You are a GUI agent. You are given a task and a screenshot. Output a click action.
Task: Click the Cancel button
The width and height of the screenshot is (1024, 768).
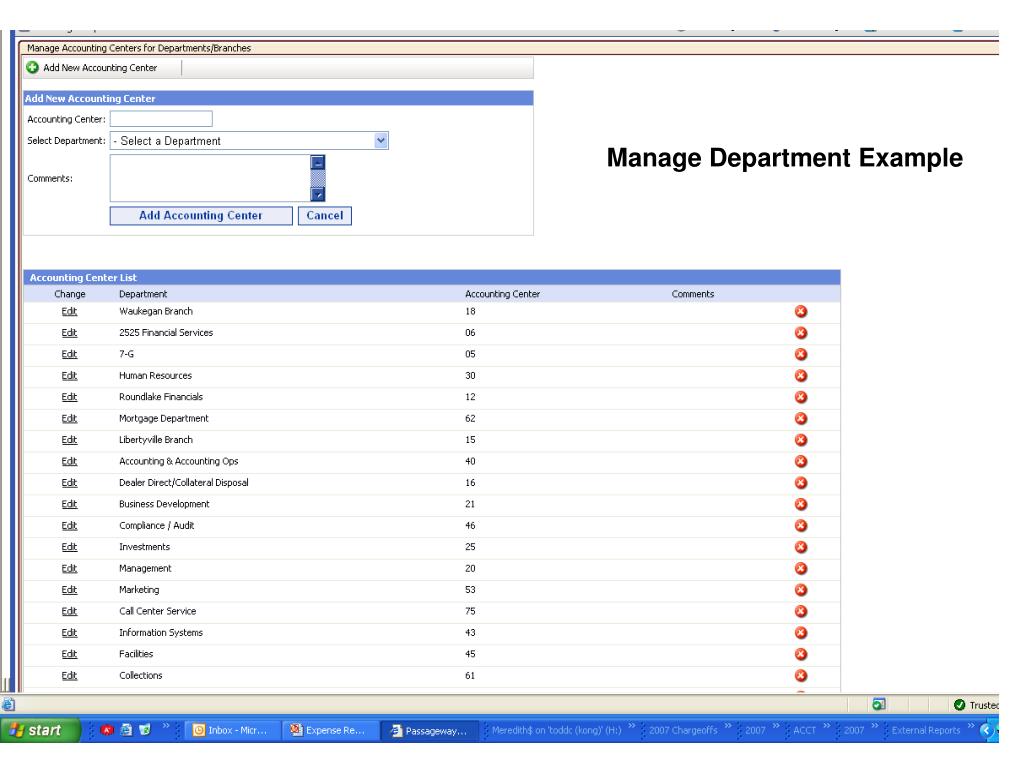point(325,216)
